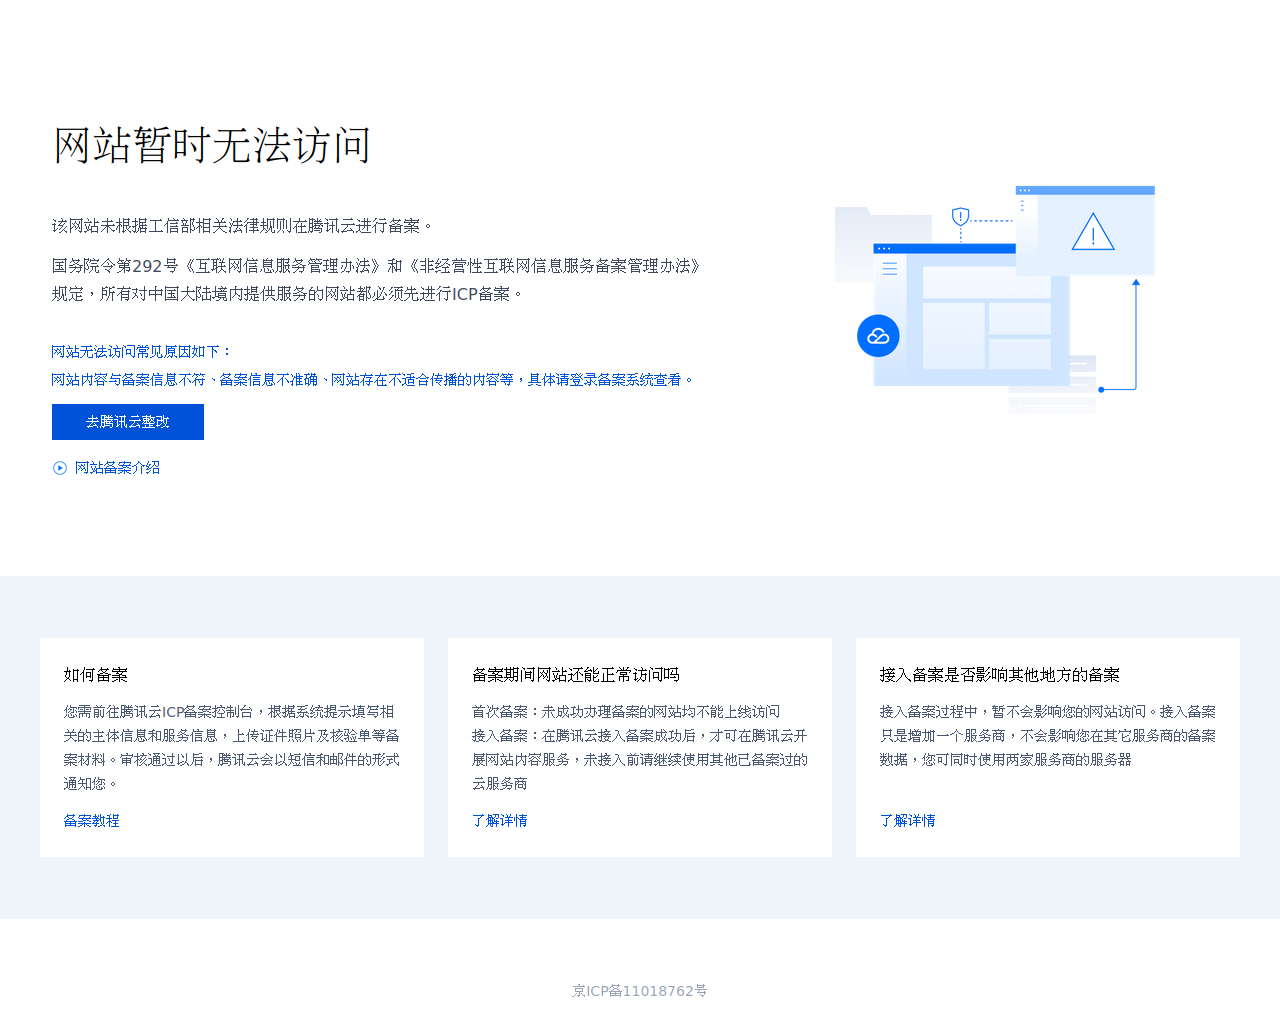Click the card title 如何备案
The width and height of the screenshot is (1280, 1024).
pyautogui.click(x=96, y=675)
